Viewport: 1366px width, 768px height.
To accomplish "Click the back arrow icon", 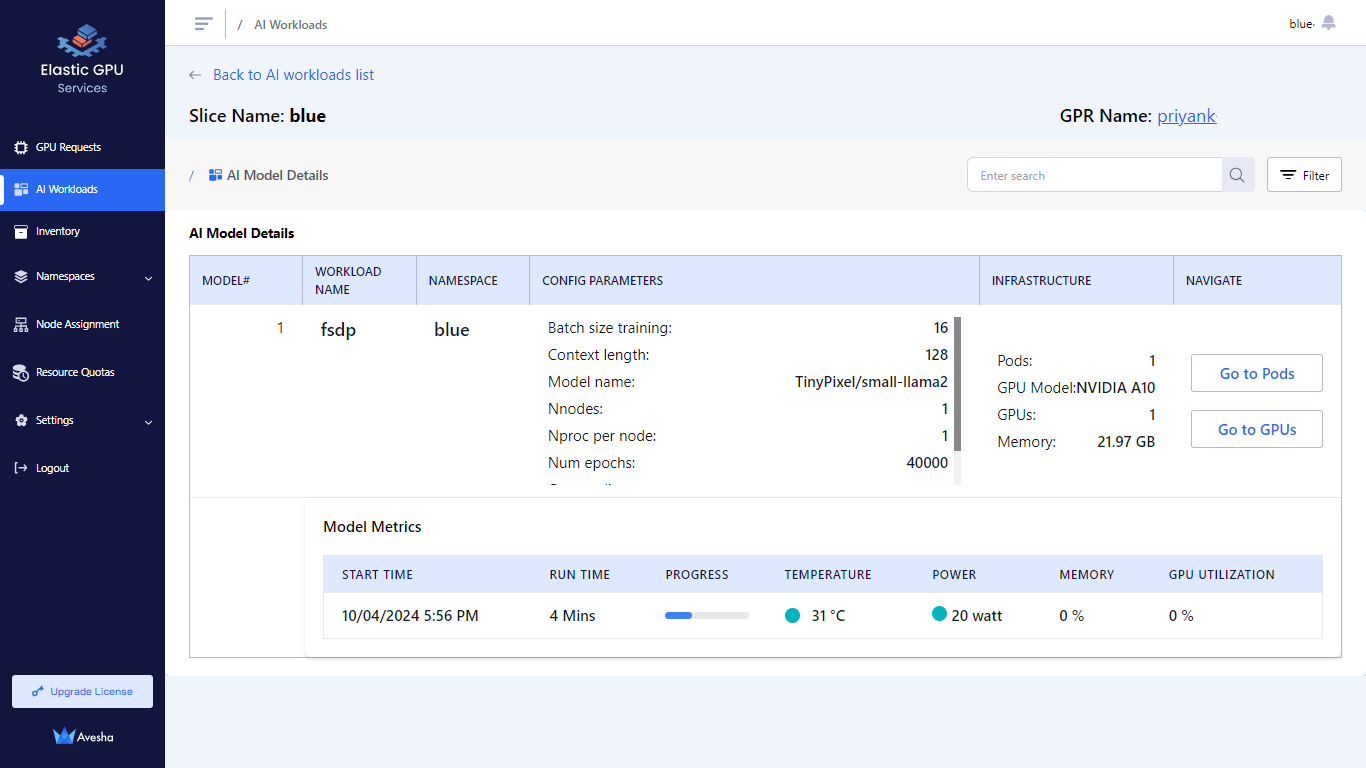I will click(195, 75).
